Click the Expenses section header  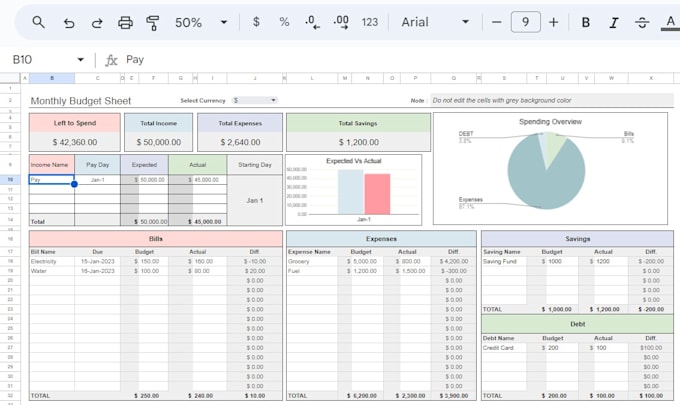click(381, 239)
